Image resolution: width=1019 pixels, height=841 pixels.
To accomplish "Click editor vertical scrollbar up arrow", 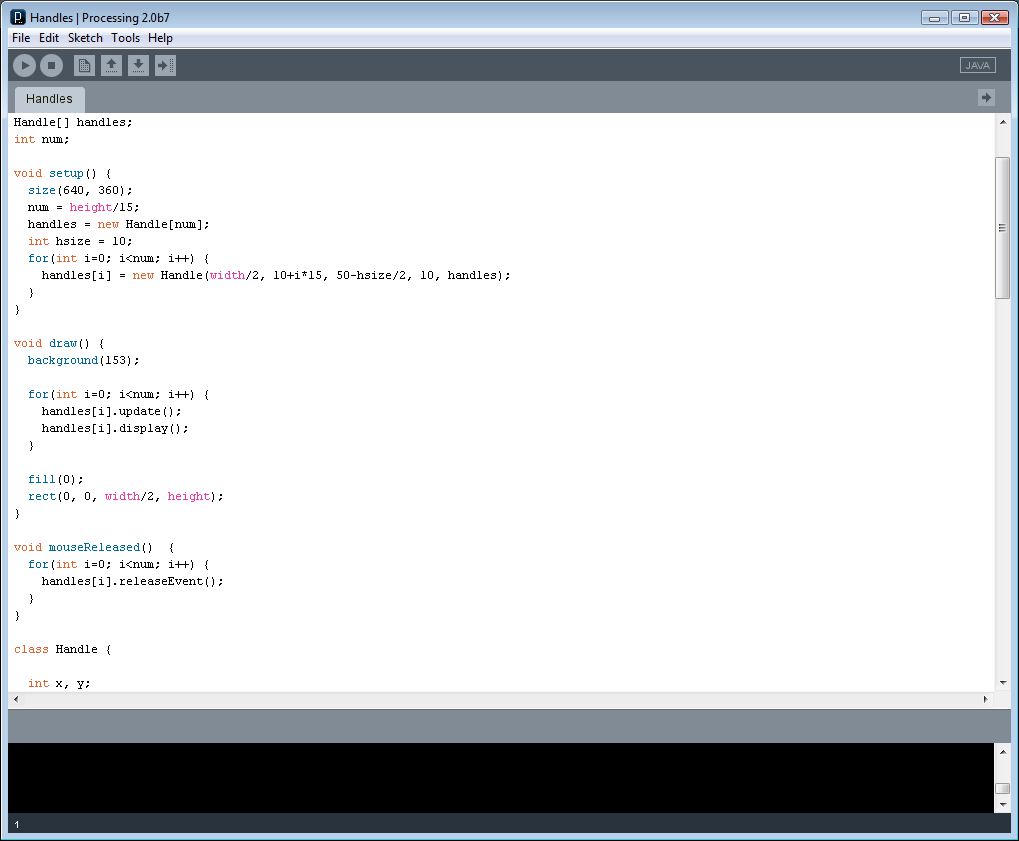I will pyautogui.click(x=1003, y=122).
